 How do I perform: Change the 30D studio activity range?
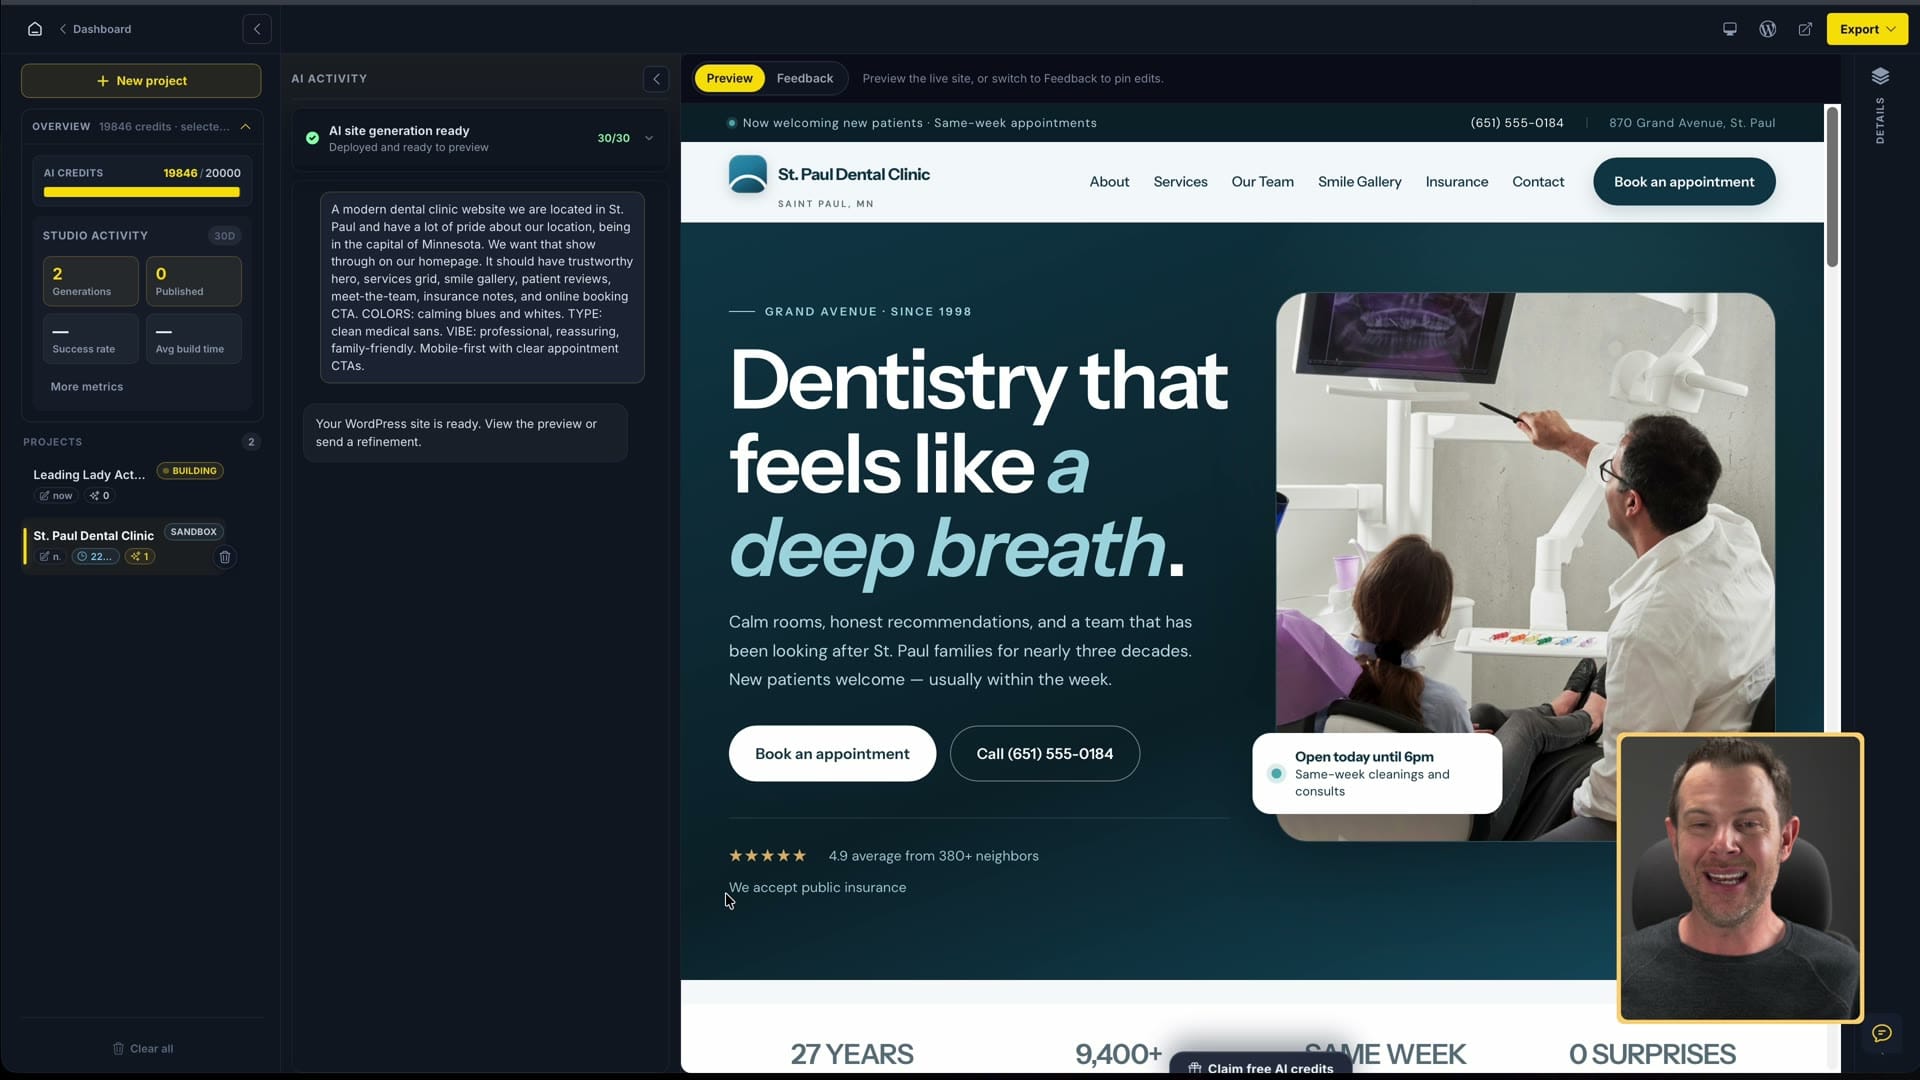[x=224, y=236]
